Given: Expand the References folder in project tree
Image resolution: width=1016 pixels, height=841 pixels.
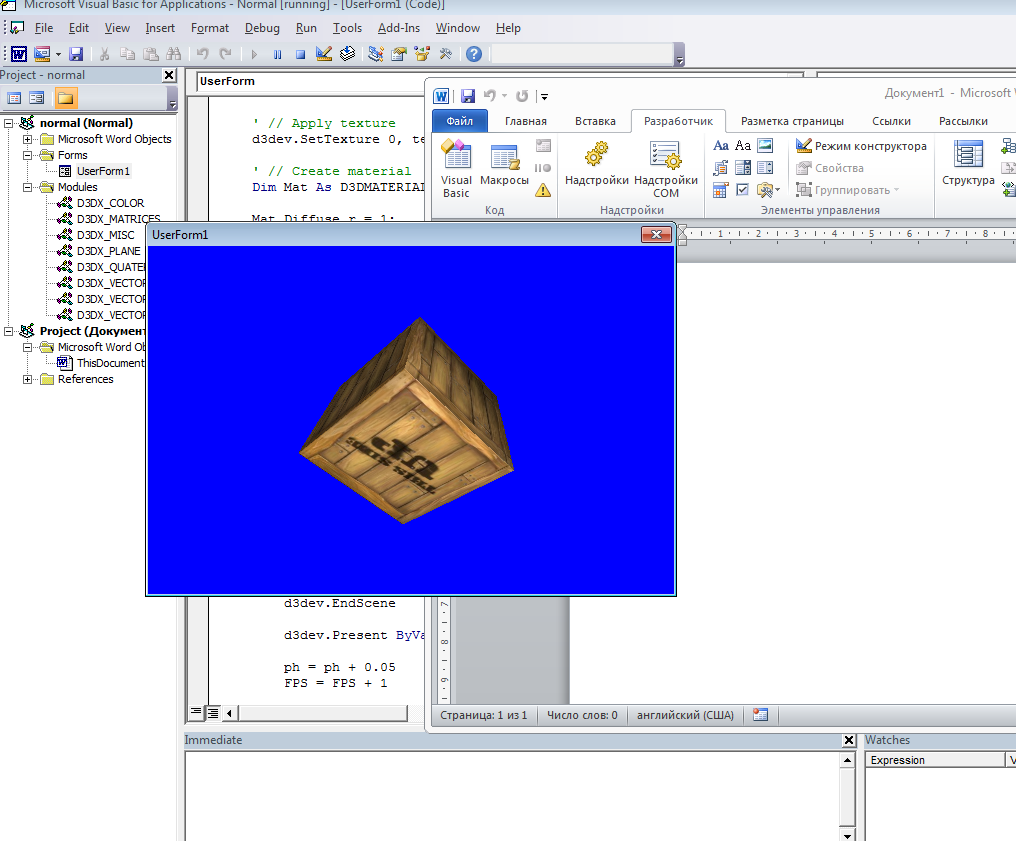Looking at the screenshot, I should pos(28,379).
